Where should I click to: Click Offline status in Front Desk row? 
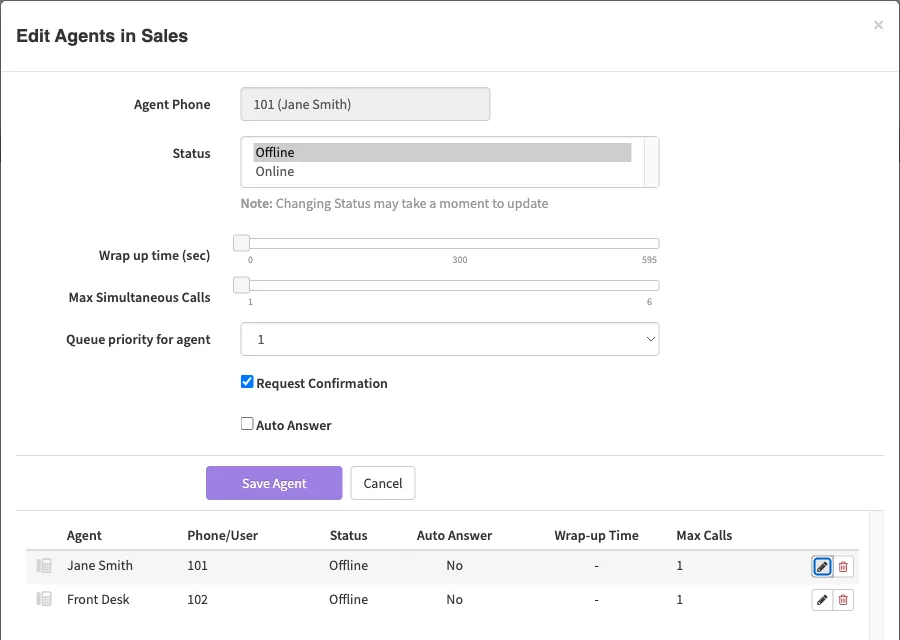pyautogui.click(x=348, y=599)
